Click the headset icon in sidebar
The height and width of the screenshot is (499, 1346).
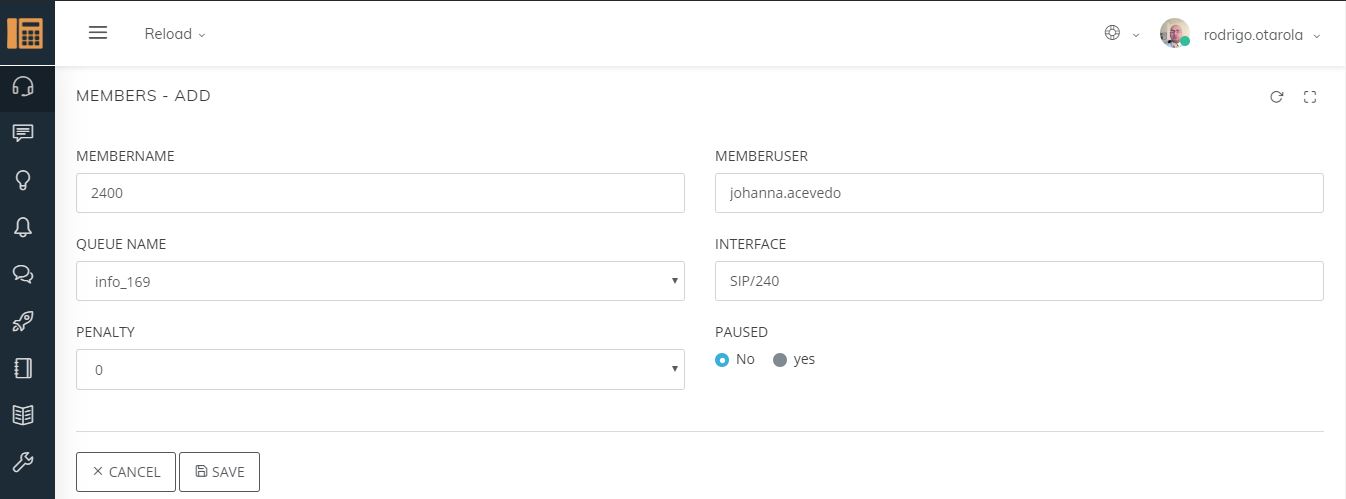22,87
